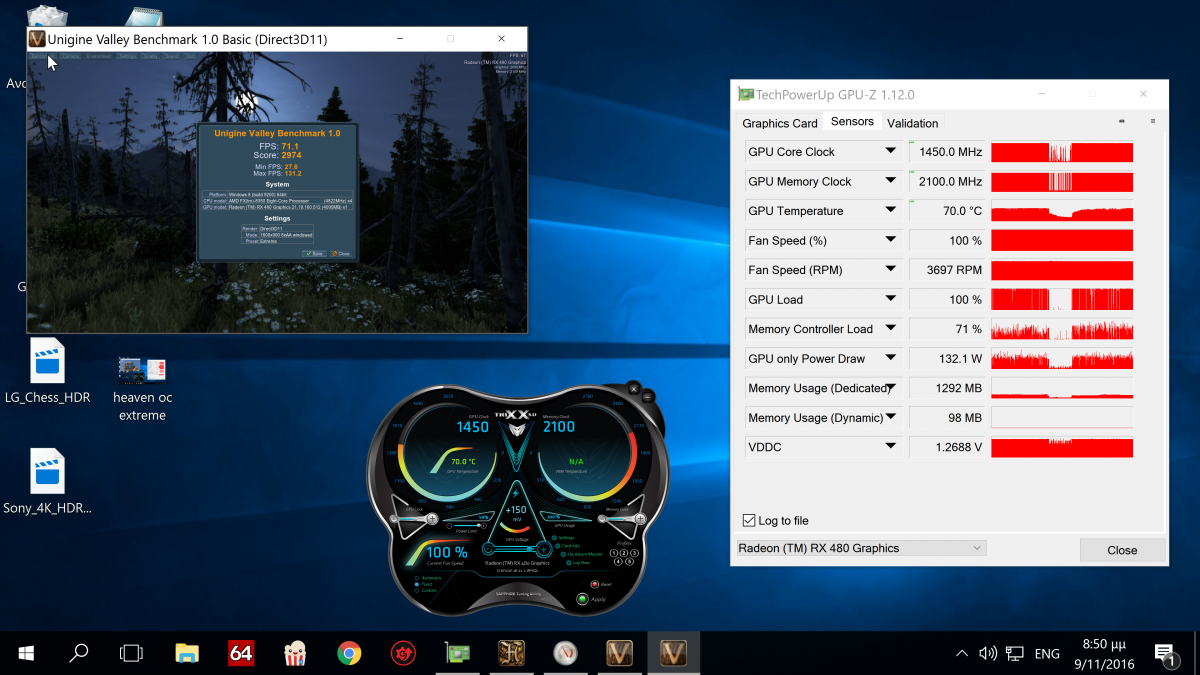Image resolution: width=1200 pixels, height=675 pixels.
Task: Click the taskbar clock showing 8:50
Action: click(x=1102, y=653)
